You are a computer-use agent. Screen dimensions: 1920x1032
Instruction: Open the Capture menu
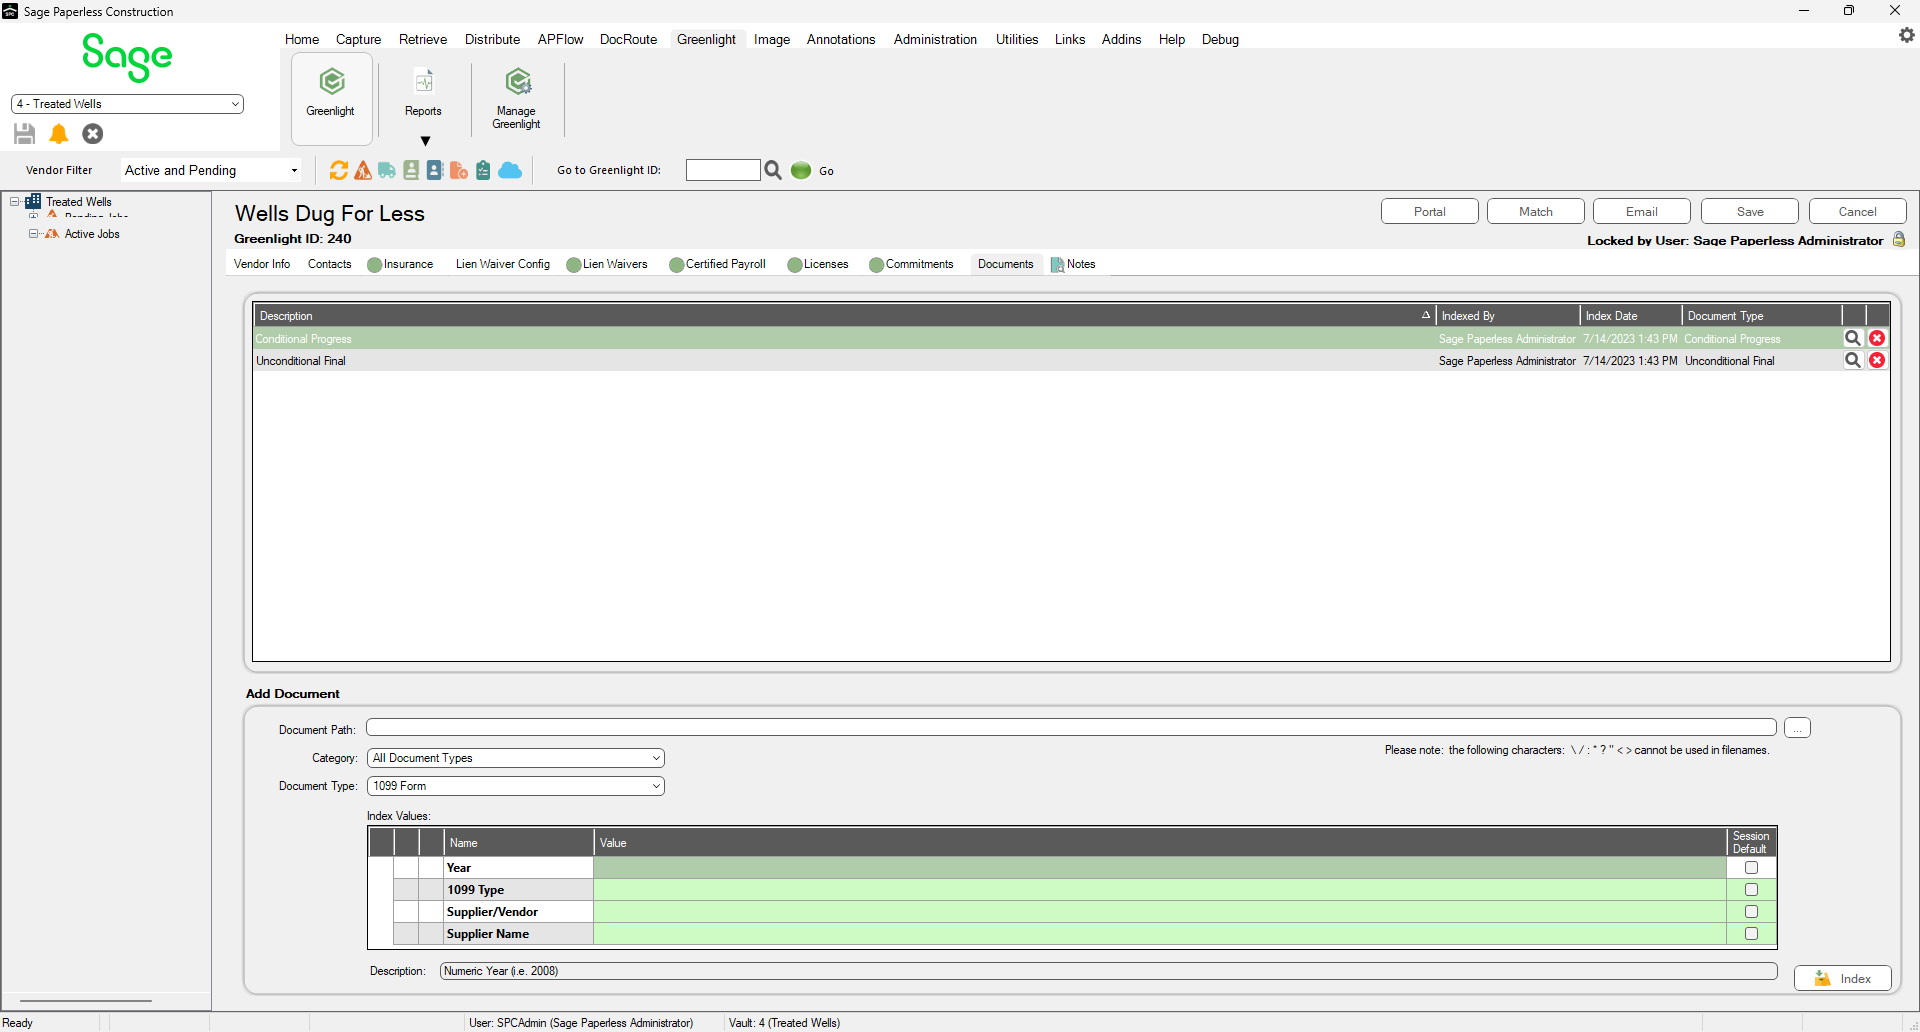coord(359,40)
